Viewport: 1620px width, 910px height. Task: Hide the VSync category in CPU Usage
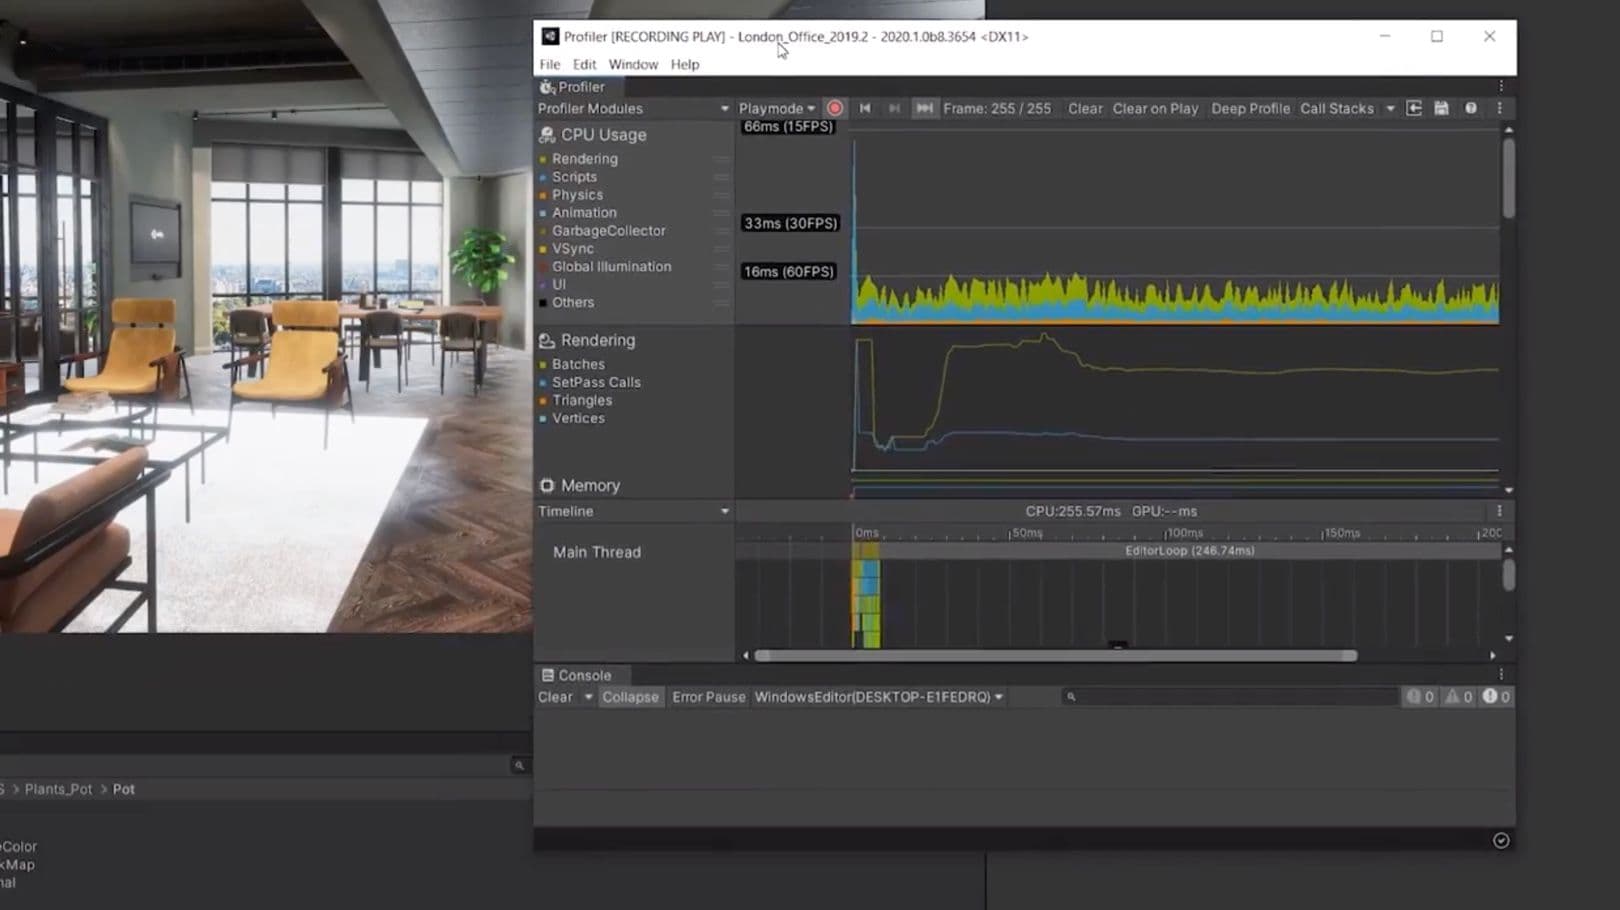click(571, 248)
